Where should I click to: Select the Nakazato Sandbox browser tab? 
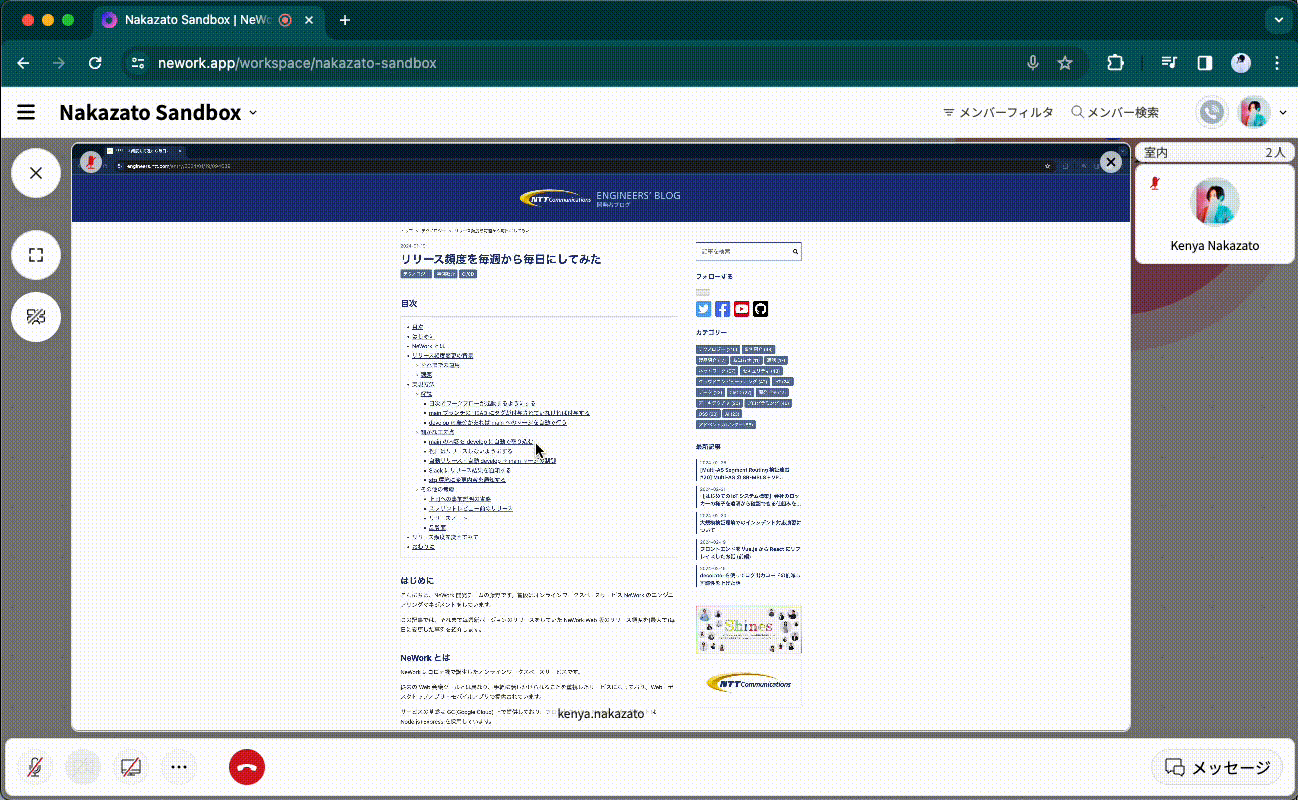click(x=190, y=20)
